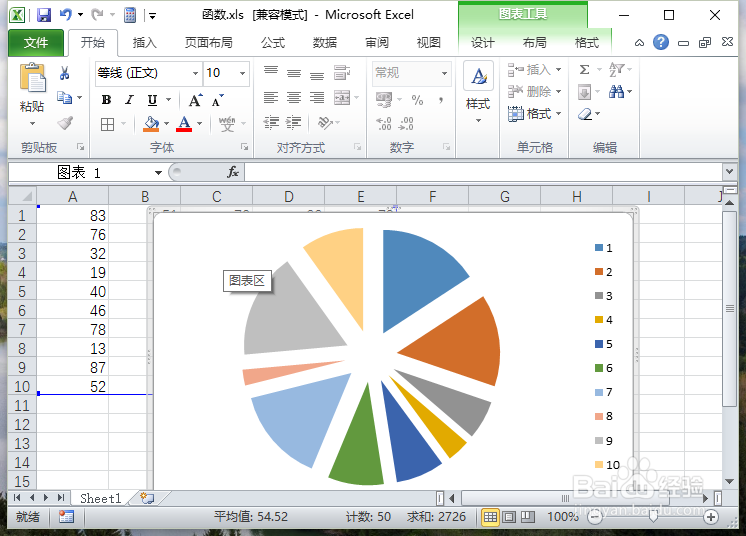Click the Increase Indent icon
Viewport: 746px width, 536px height.
click(x=294, y=123)
